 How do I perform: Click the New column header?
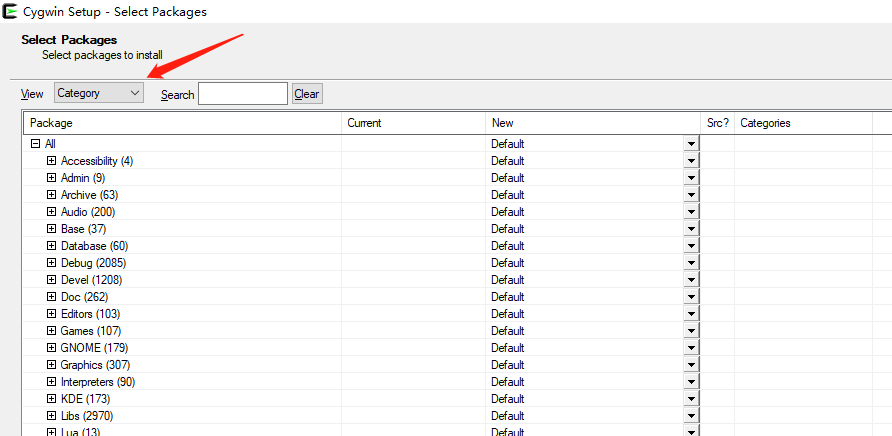click(x=593, y=123)
